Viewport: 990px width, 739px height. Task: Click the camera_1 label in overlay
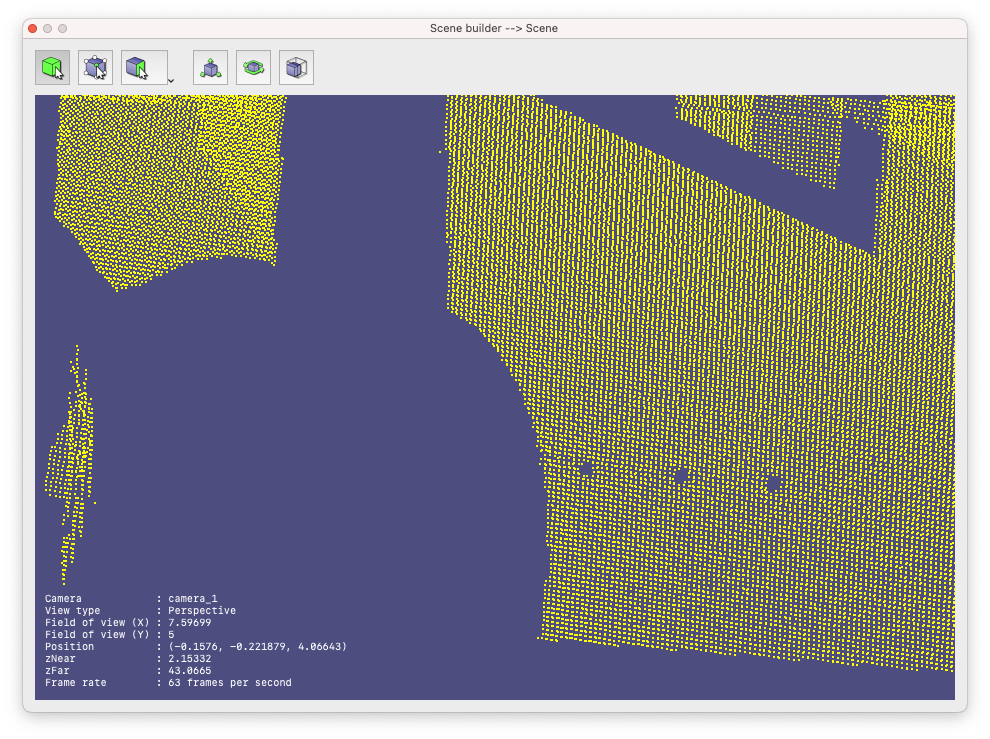pos(192,598)
